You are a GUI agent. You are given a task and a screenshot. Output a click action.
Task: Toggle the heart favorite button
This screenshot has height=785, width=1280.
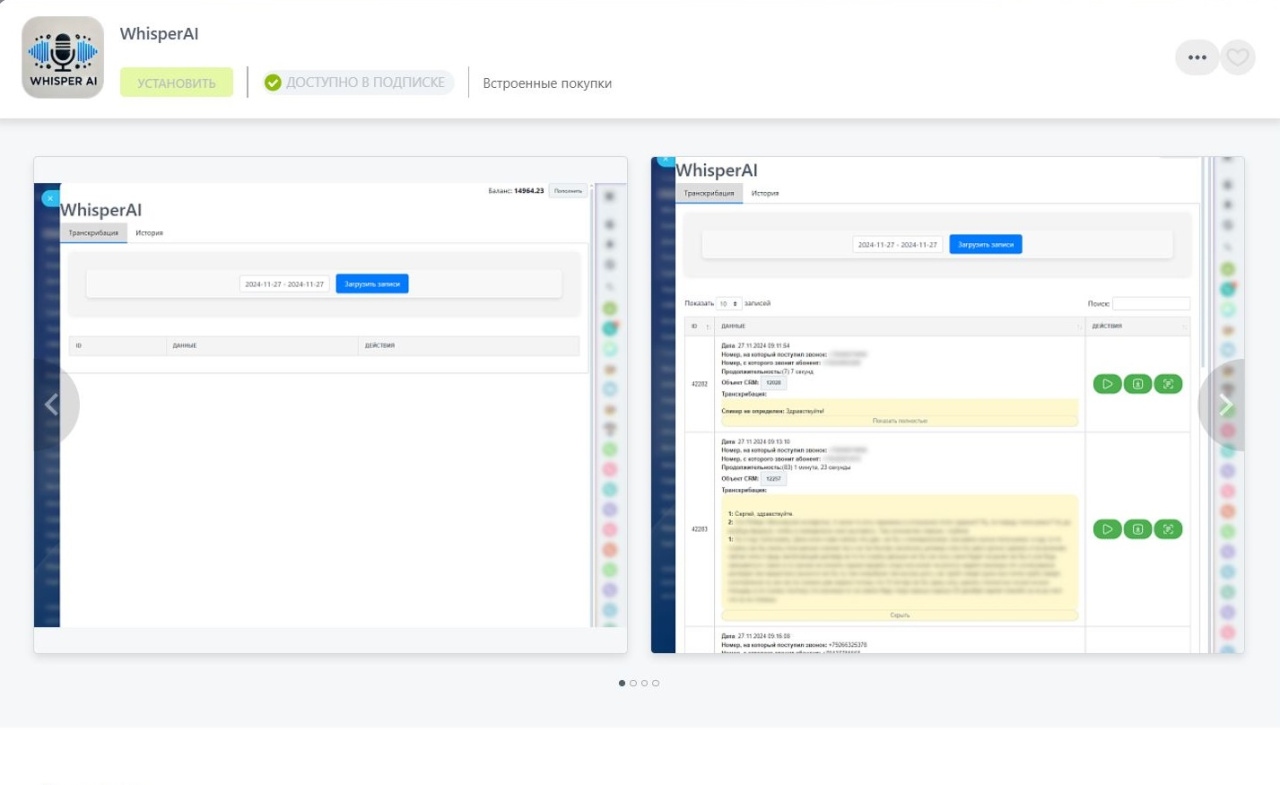pos(1238,57)
